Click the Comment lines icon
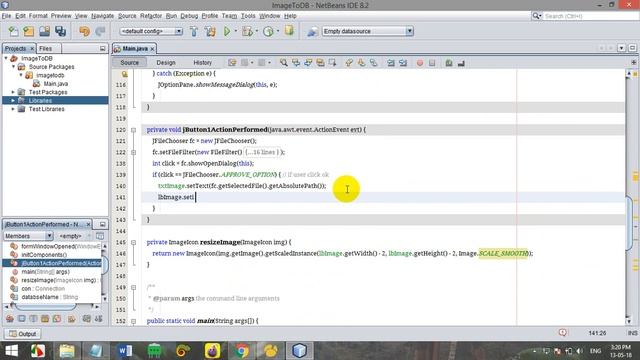Image resolution: width=640 pixels, height=360 pixels. (449, 63)
